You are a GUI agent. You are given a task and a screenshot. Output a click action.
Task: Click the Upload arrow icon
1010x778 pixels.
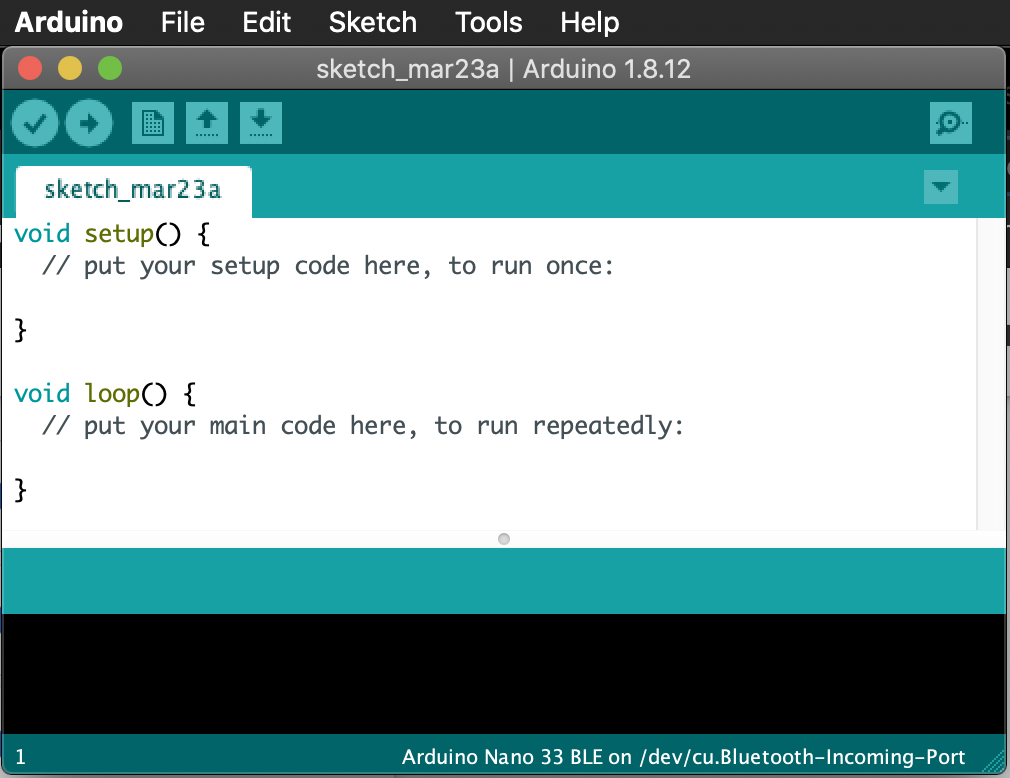(88, 122)
